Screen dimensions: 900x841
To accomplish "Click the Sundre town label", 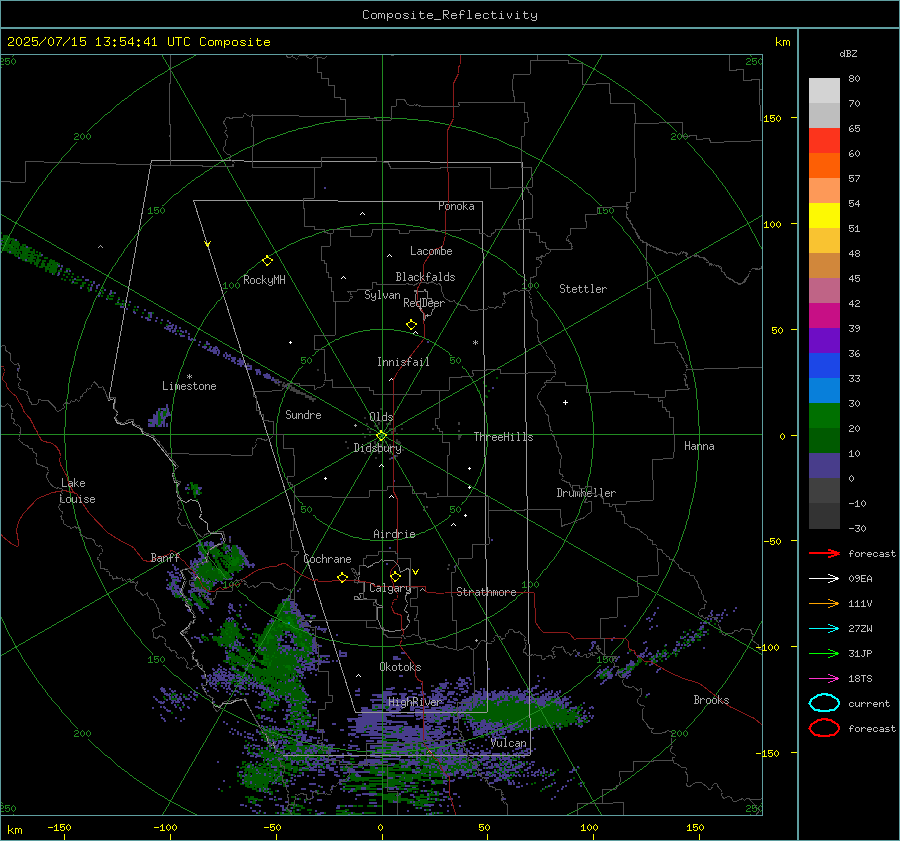I will 303,414.
